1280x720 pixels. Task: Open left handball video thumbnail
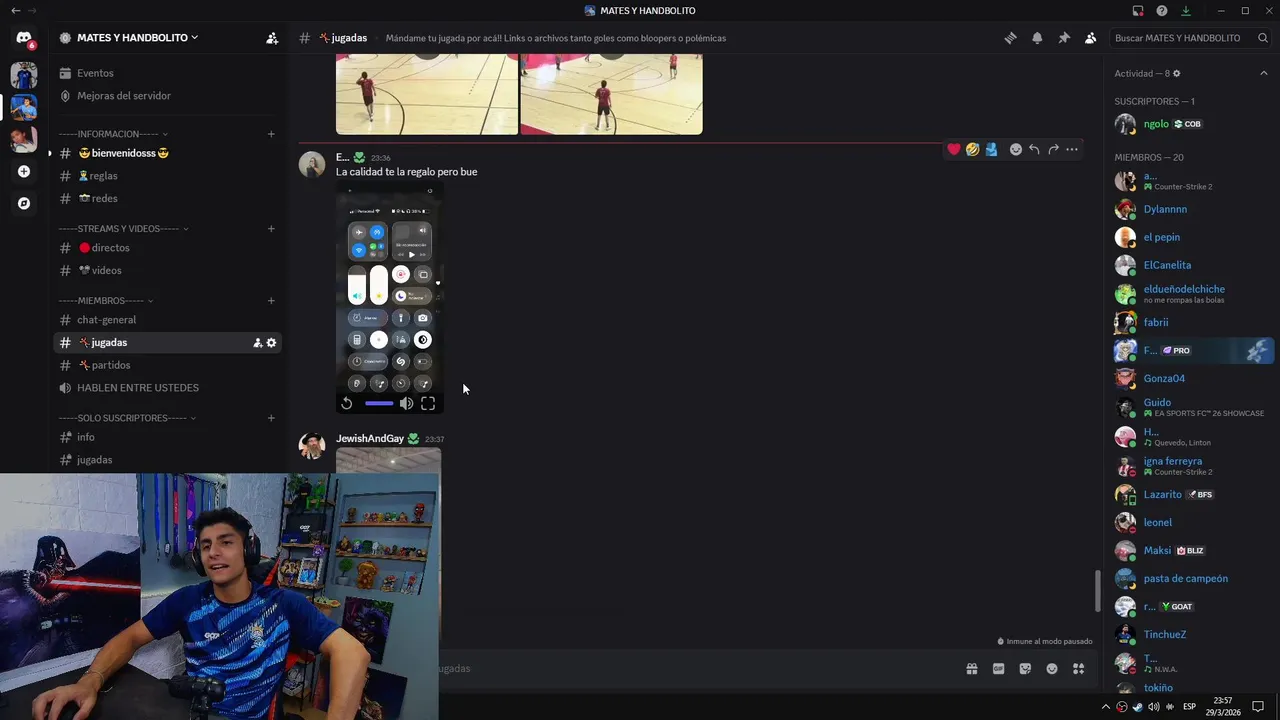point(427,94)
